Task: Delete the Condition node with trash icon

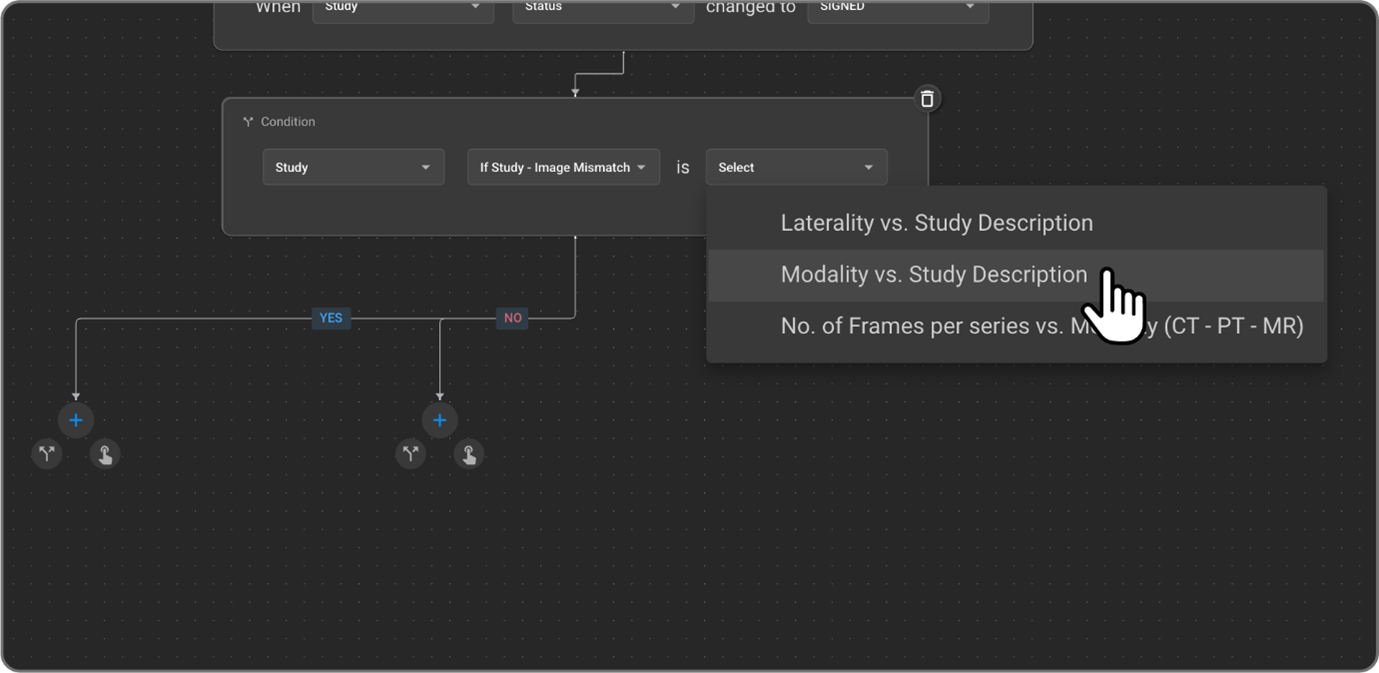Action: (927, 98)
